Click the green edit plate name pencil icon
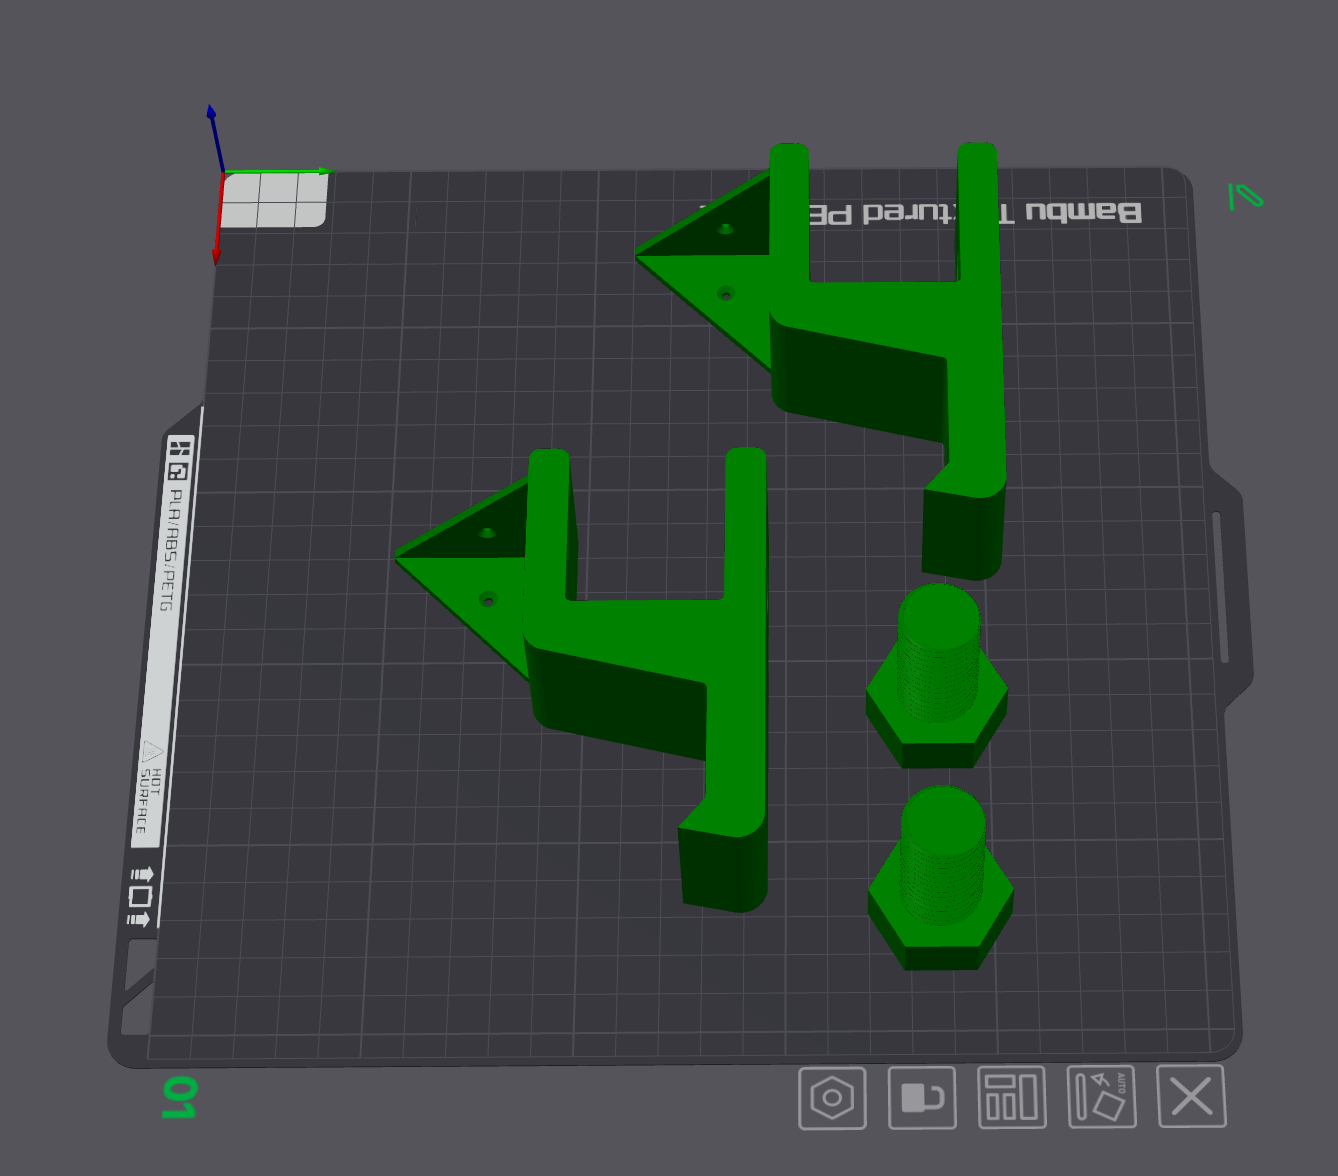Screen dimensions: 1338x1176 [x=1245, y=196]
